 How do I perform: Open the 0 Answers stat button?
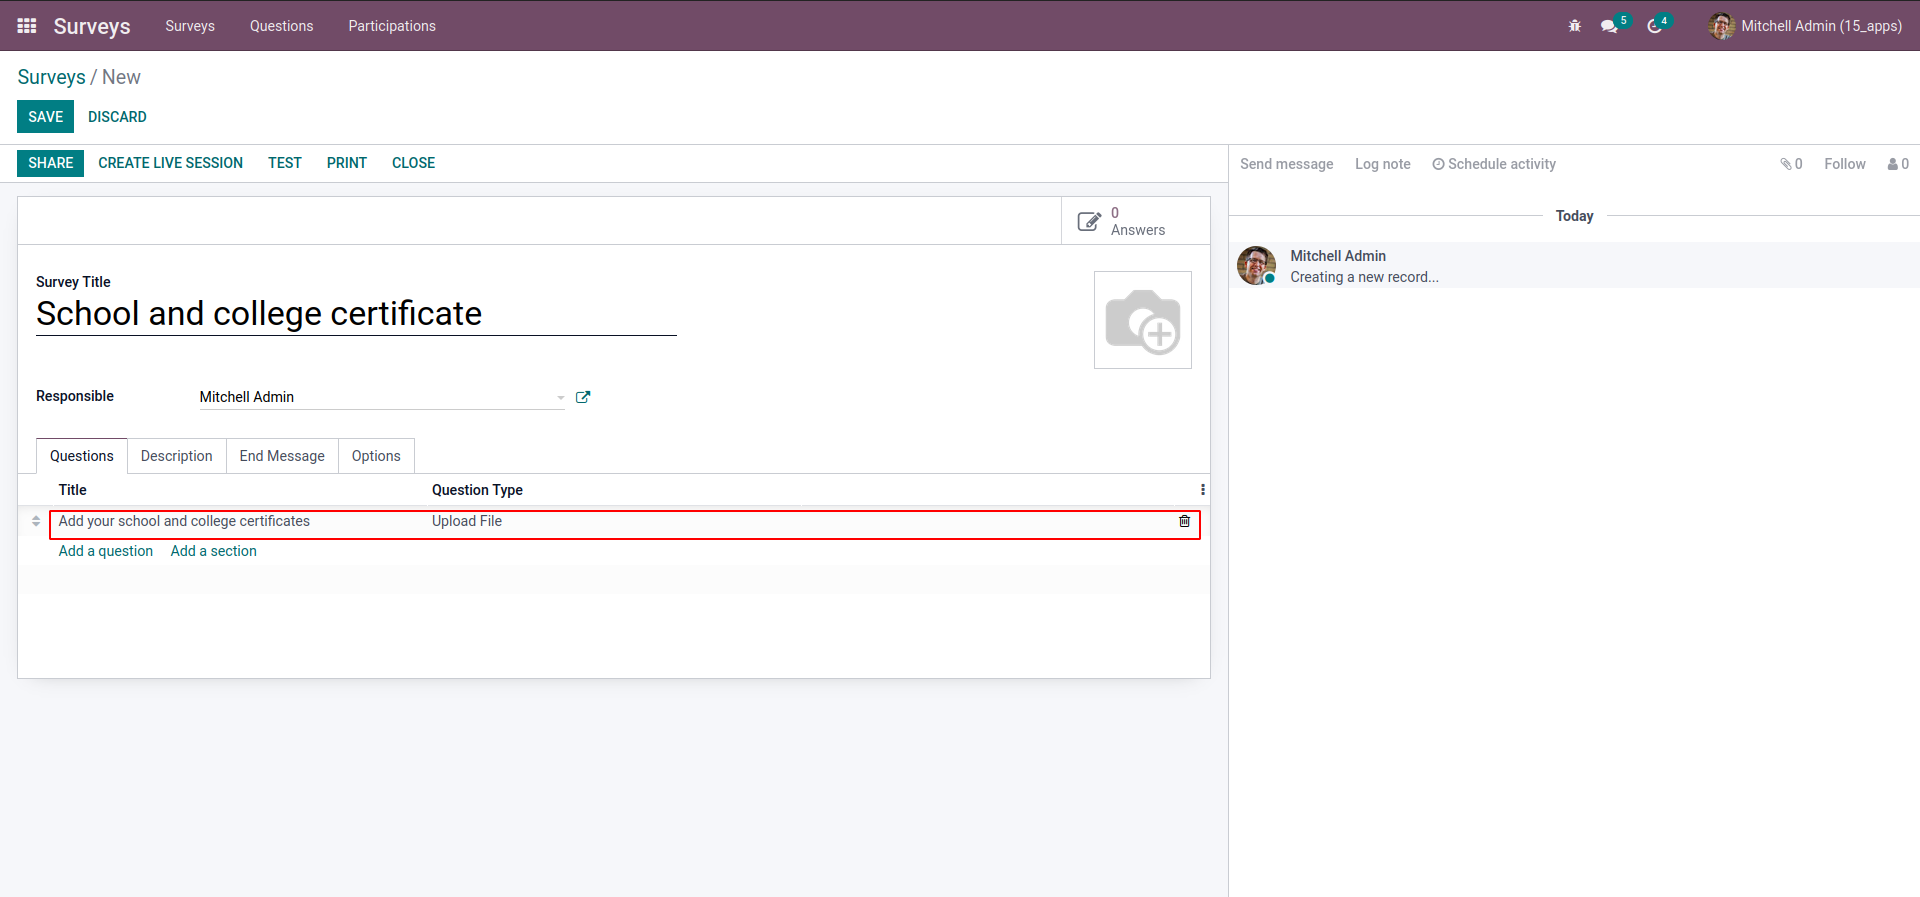coord(1135,221)
